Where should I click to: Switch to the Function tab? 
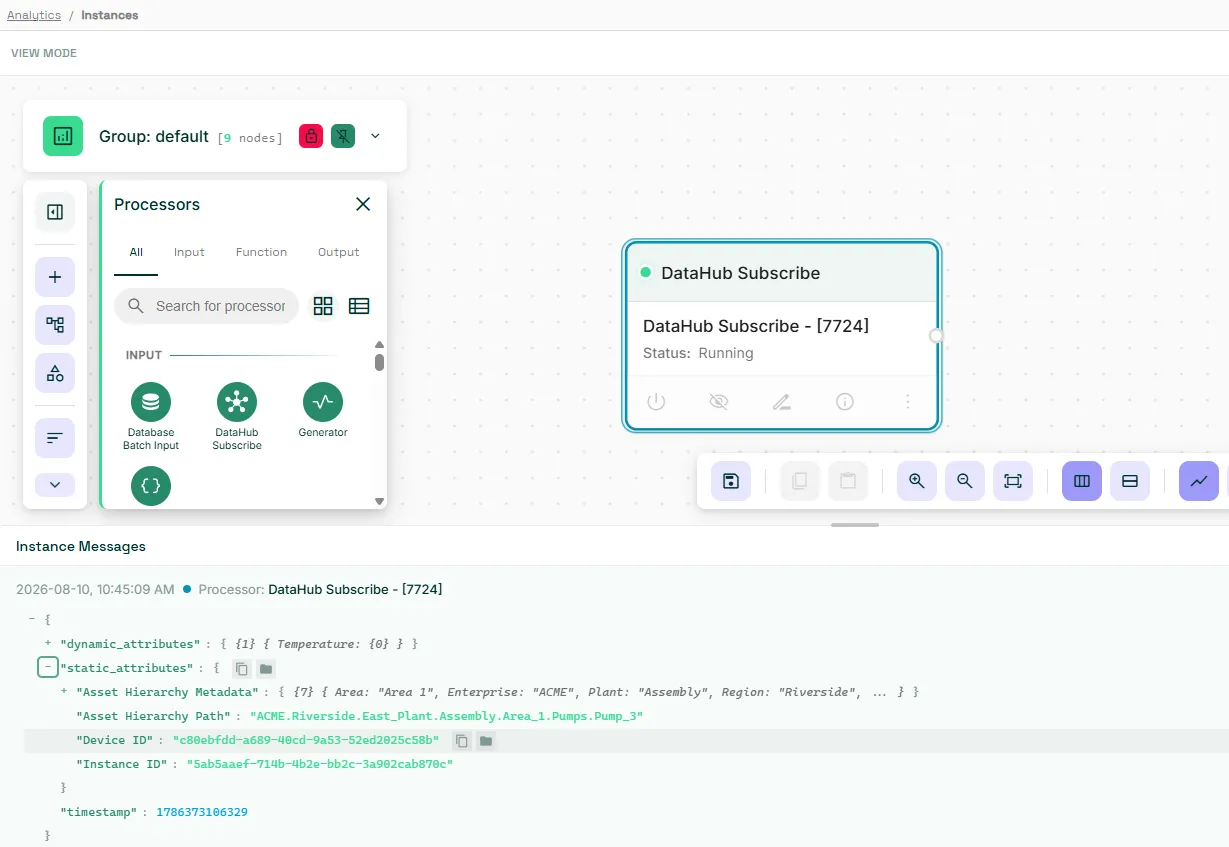coord(261,253)
